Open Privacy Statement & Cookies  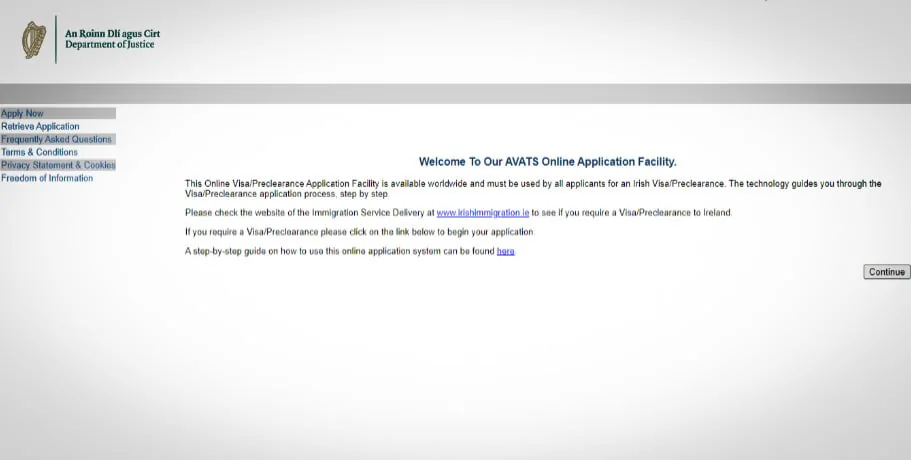coord(58,165)
